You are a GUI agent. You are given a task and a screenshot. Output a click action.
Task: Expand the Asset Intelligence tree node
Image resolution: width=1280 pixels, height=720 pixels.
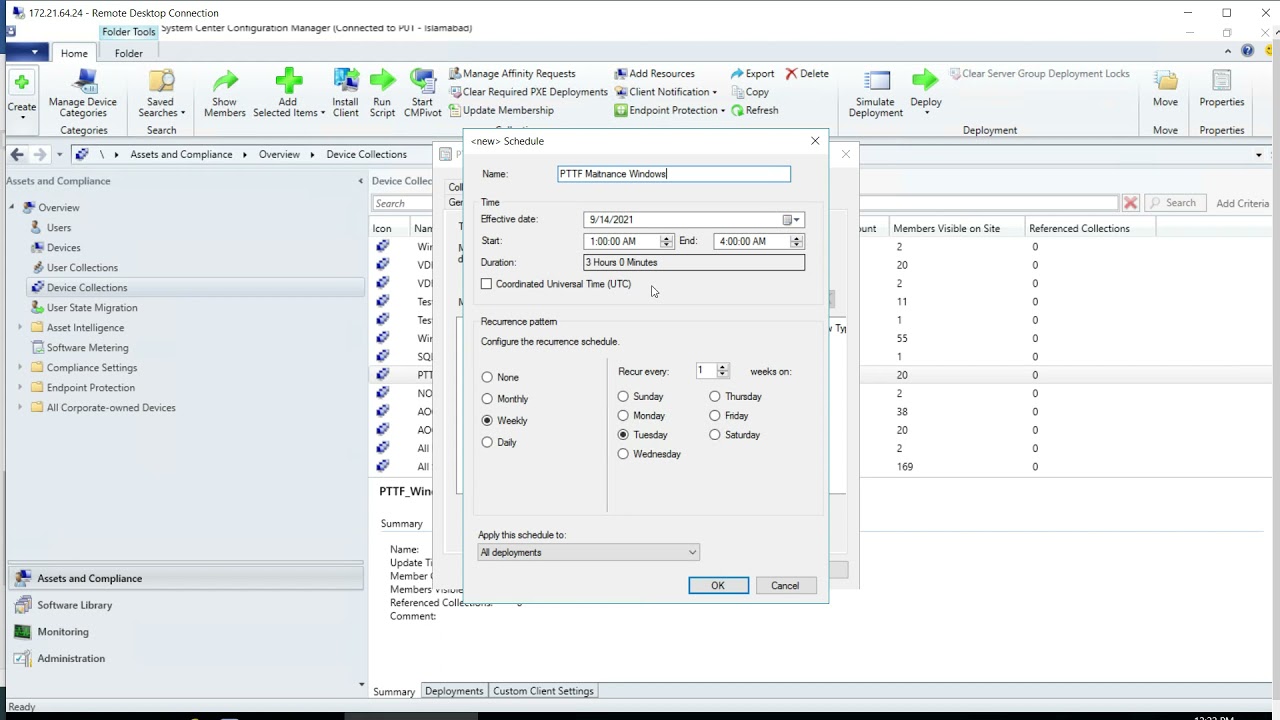pos(20,328)
